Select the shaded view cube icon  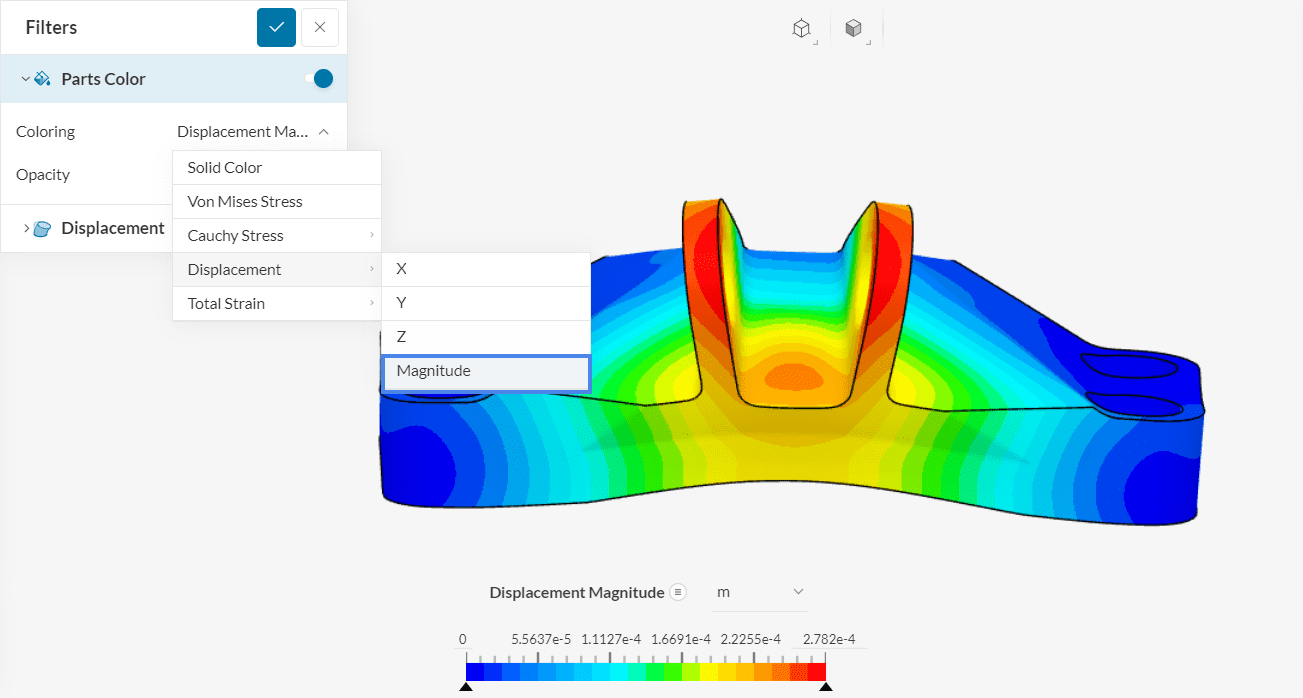click(x=855, y=28)
